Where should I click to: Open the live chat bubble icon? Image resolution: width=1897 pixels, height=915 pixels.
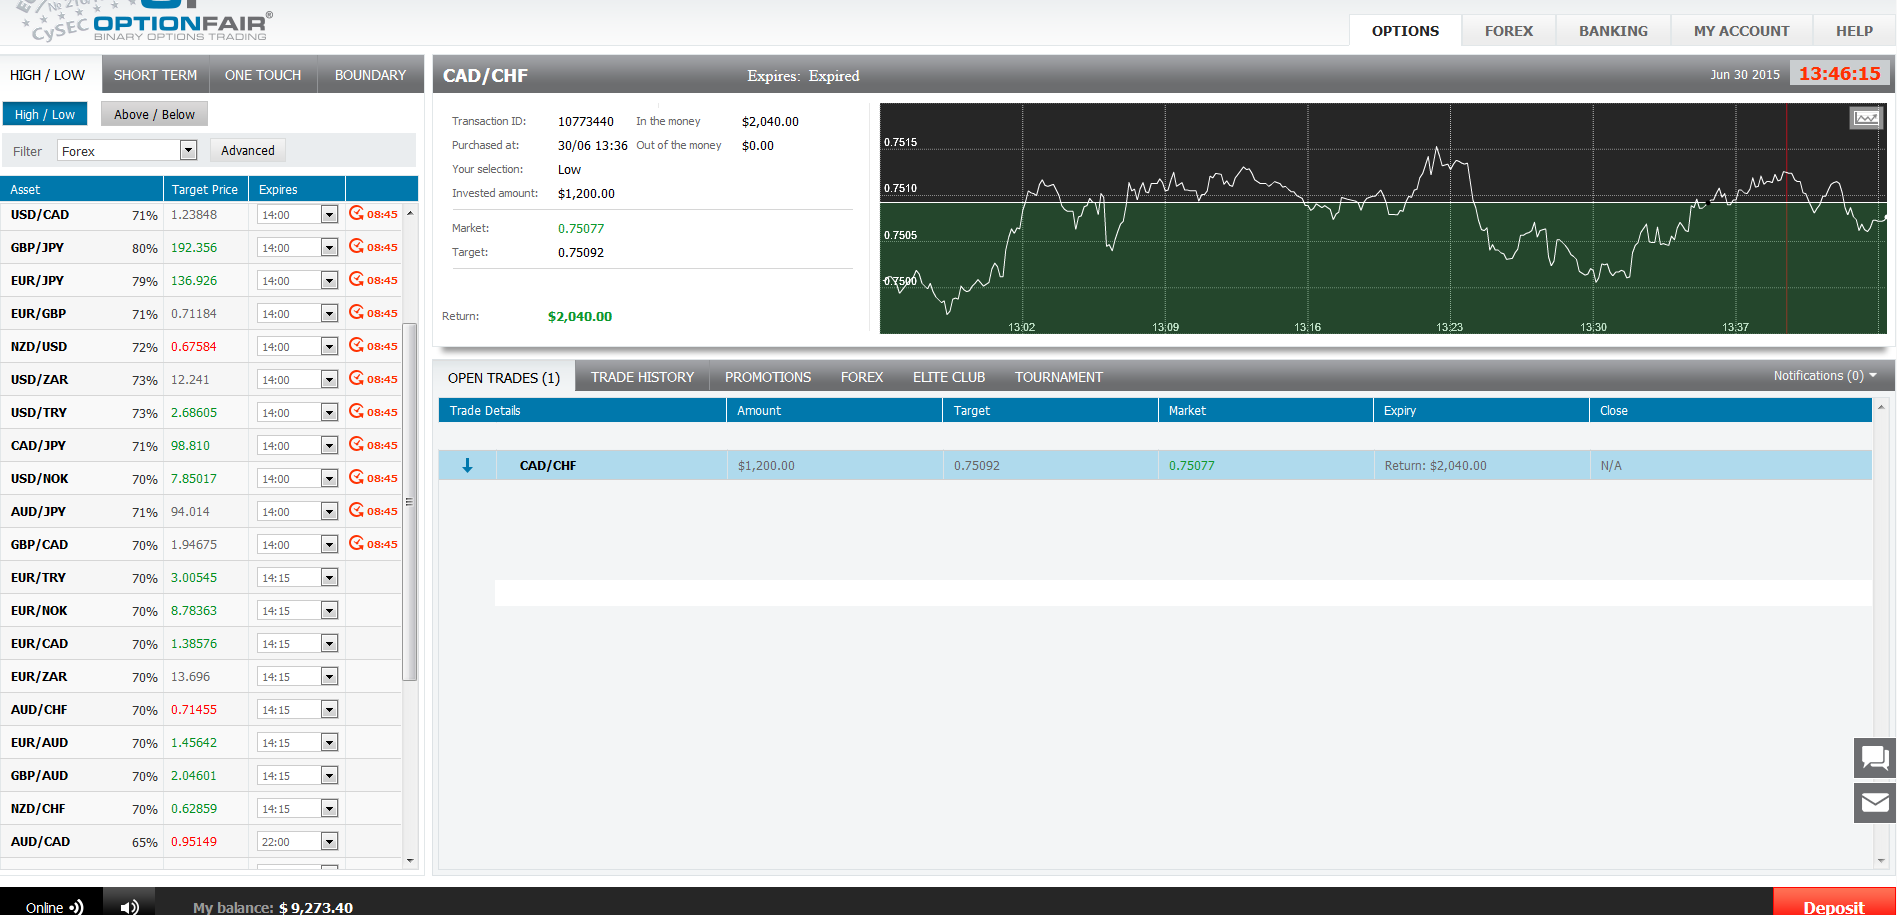pyautogui.click(x=1874, y=758)
